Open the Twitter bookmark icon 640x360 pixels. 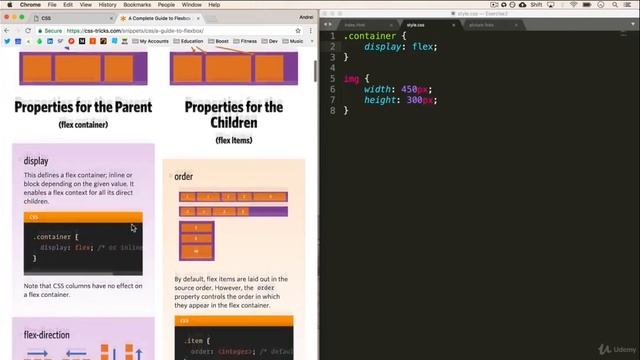(7, 41)
